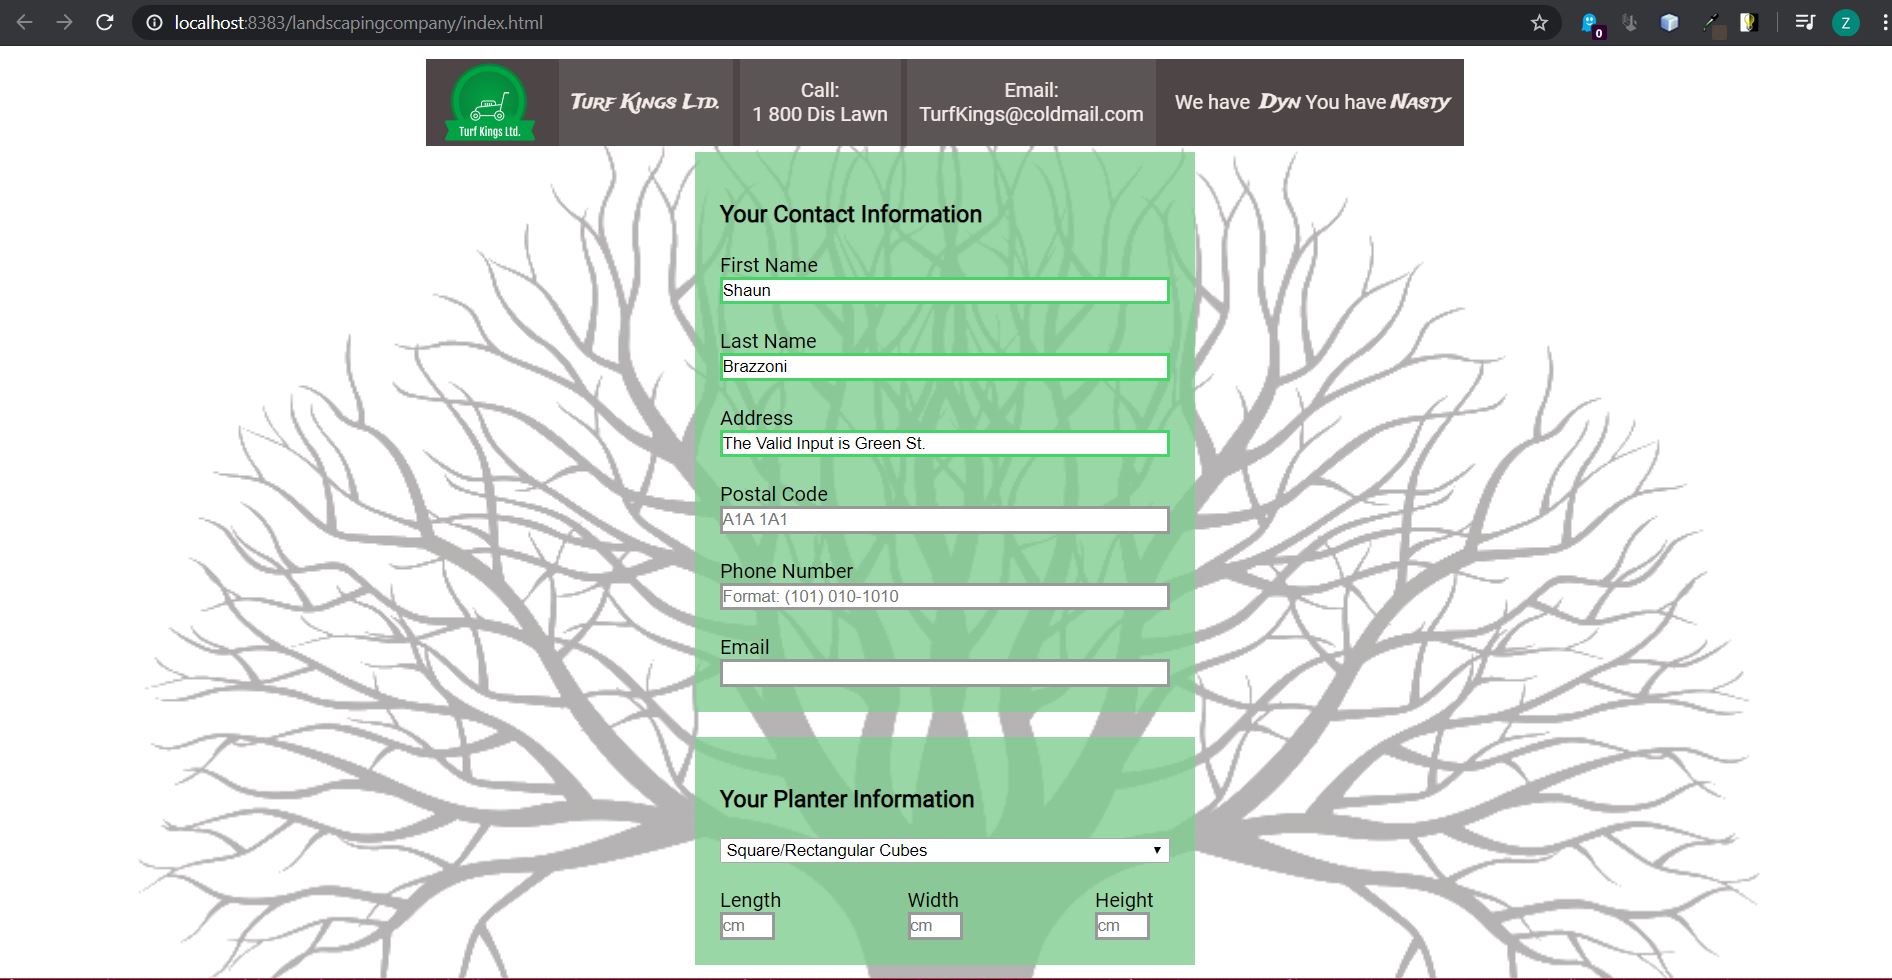Click the Postal Code input field
This screenshot has height=980, width=1892.
[x=944, y=520]
